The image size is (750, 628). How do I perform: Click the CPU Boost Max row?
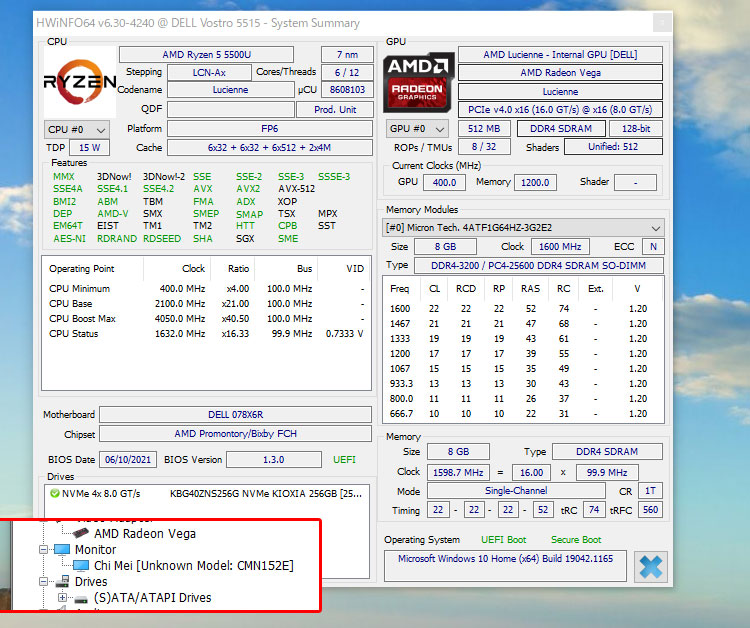pos(207,319)
